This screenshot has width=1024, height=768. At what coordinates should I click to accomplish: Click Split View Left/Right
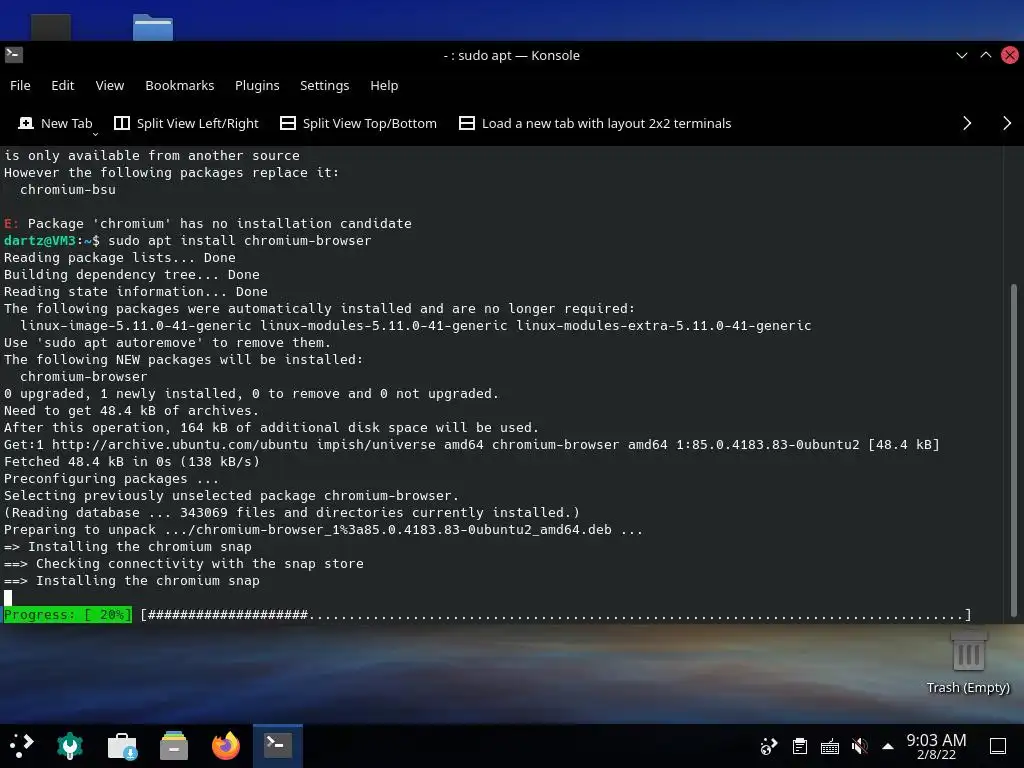[187, 123]
